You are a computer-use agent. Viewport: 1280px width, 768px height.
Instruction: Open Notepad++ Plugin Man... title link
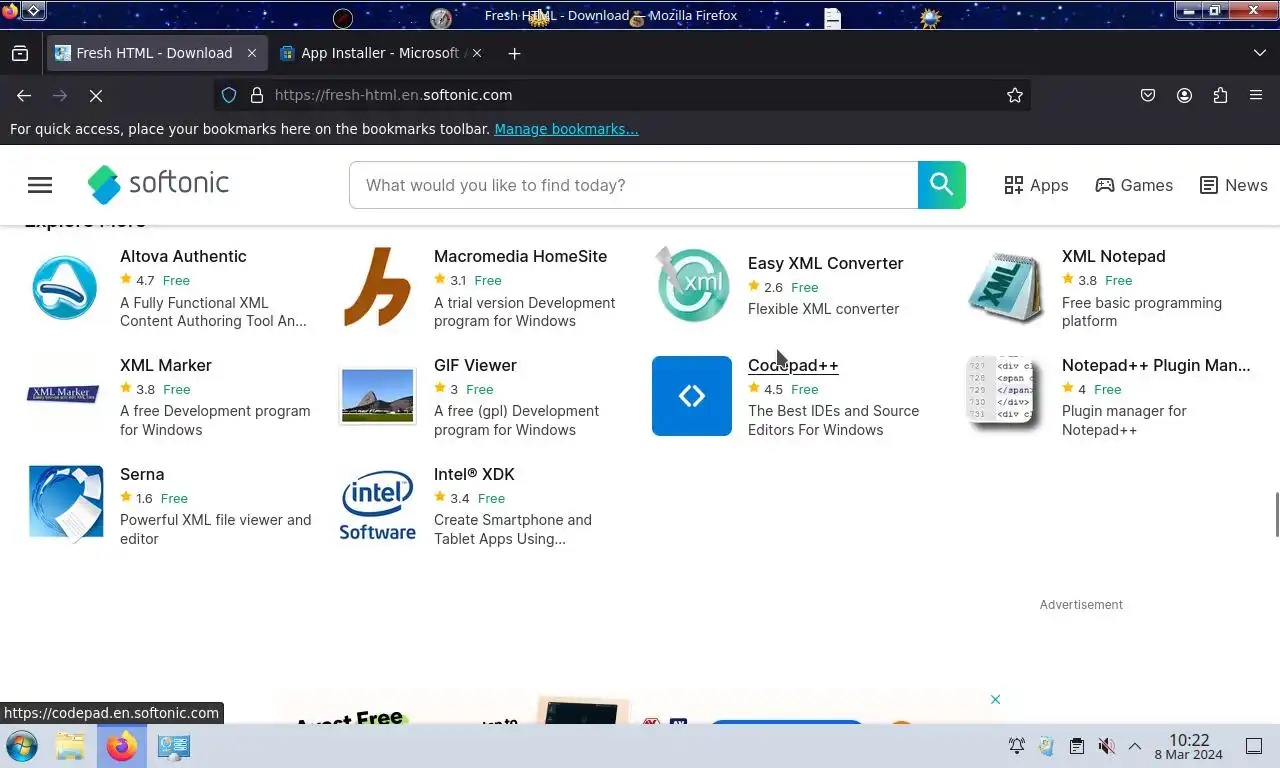(x=1156, y=365)
